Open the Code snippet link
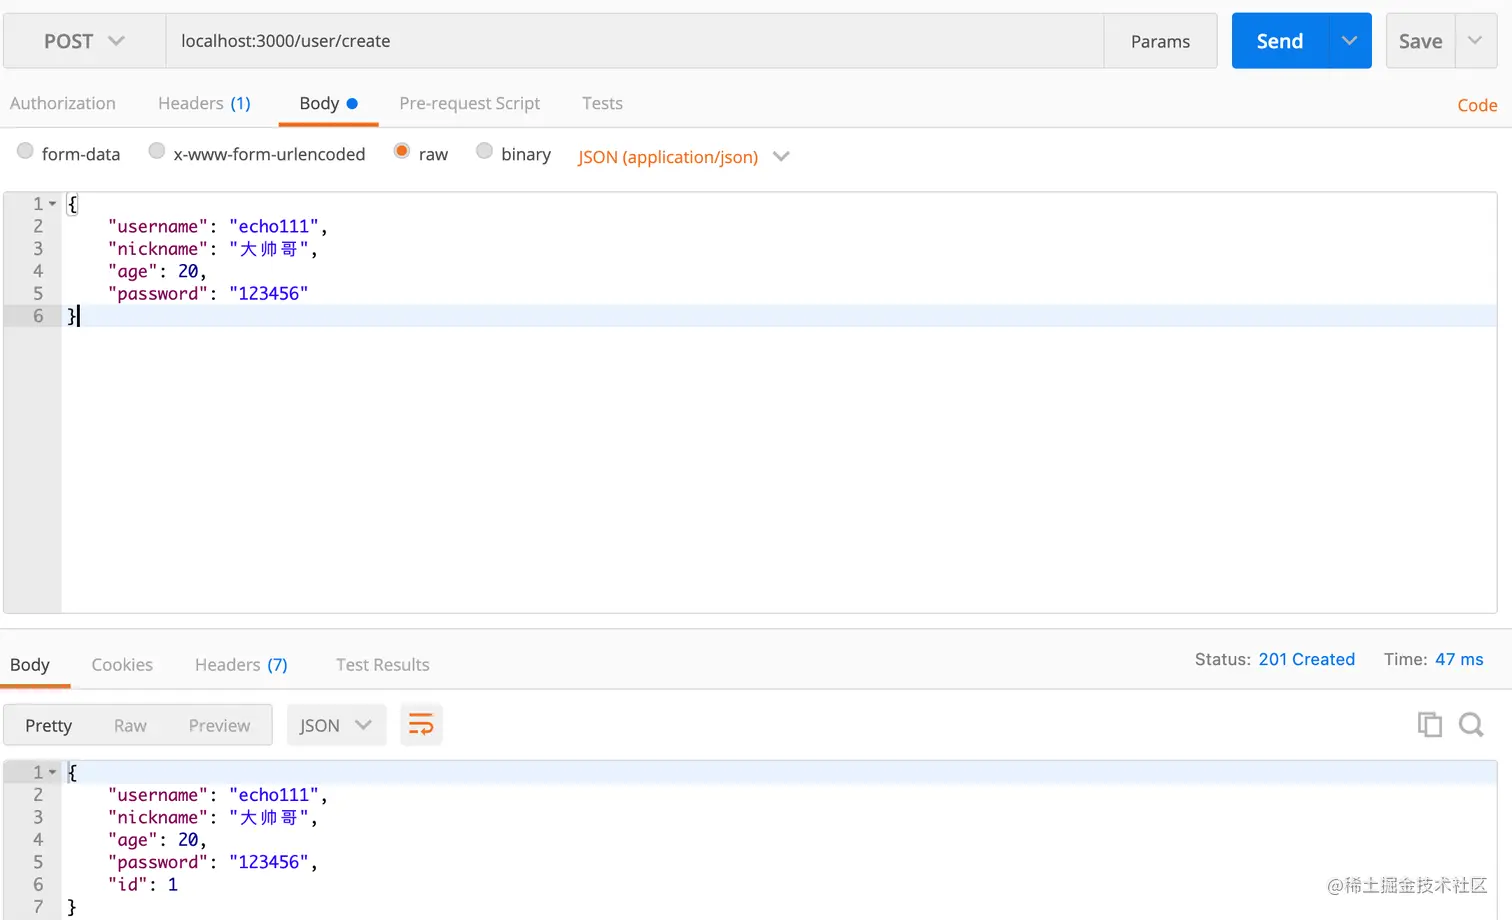The width and height of the screenshot is (1512, 920). [1477, 105]
